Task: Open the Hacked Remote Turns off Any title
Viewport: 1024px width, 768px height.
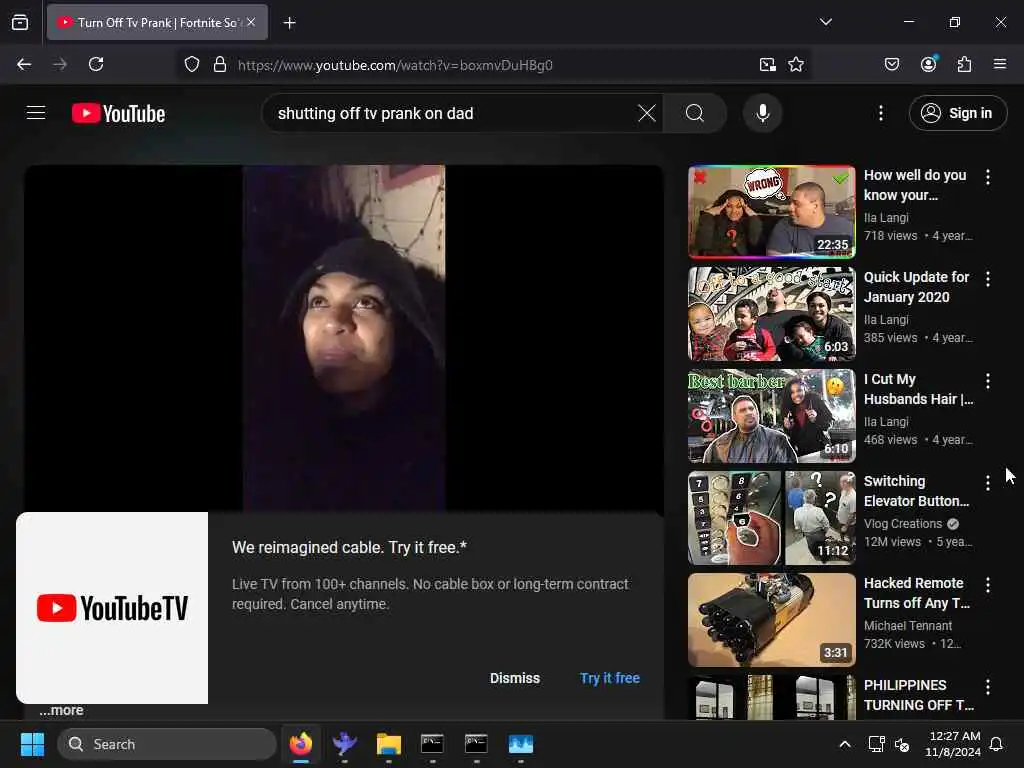Action: click(x=917, y=593)
